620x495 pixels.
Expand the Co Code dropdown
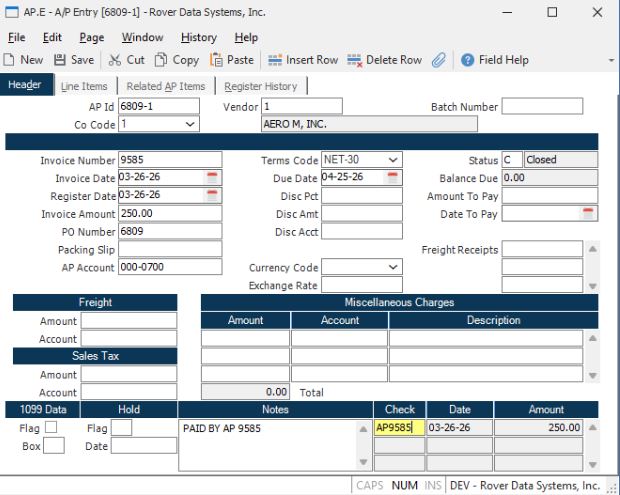pos(191,124)
